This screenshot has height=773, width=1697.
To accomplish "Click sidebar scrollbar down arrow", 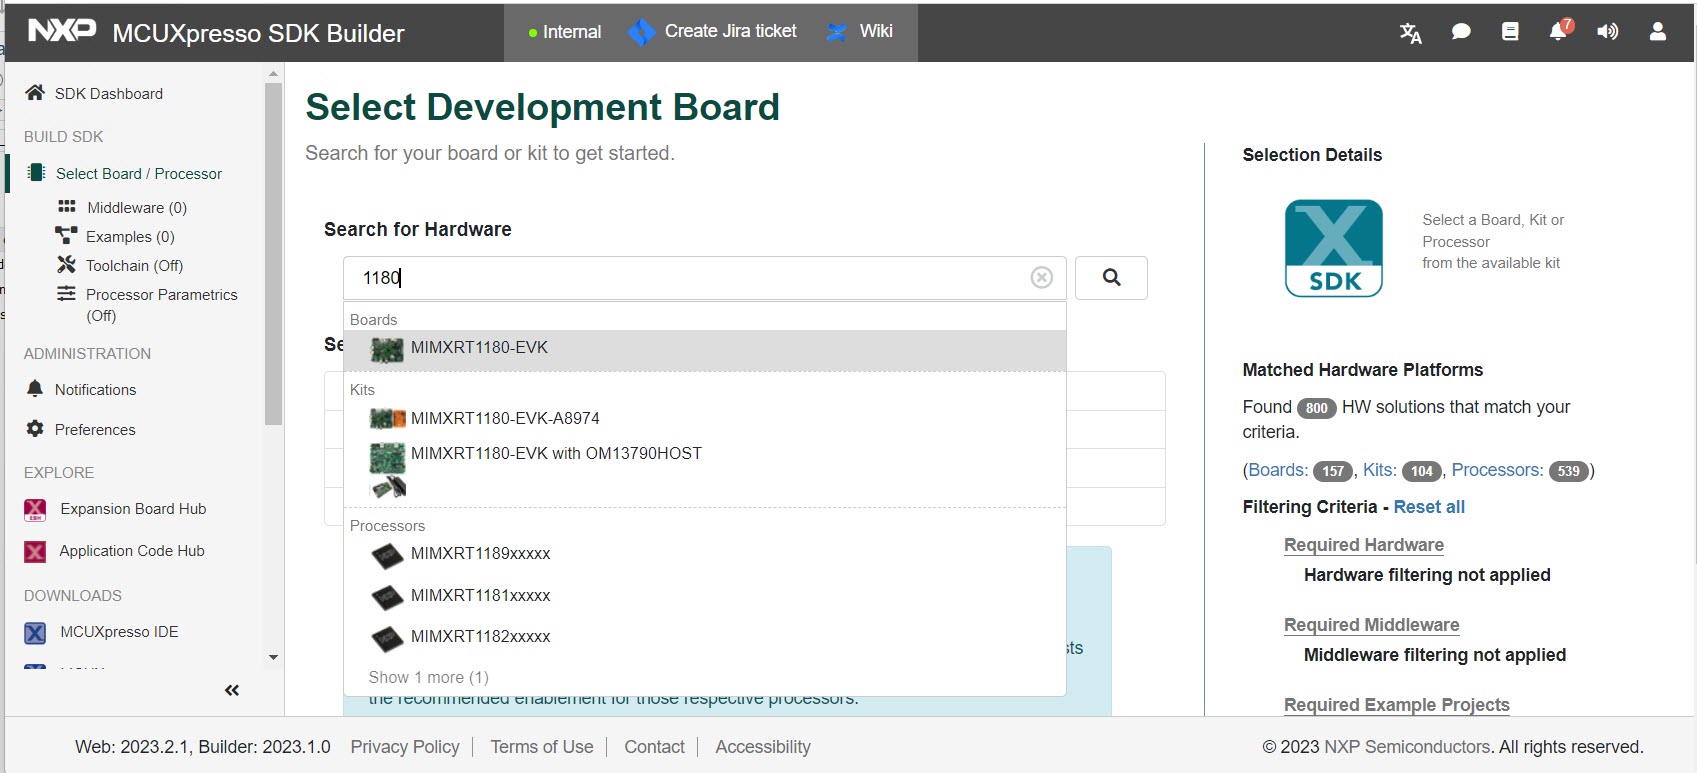I will [x=273, y=658].
